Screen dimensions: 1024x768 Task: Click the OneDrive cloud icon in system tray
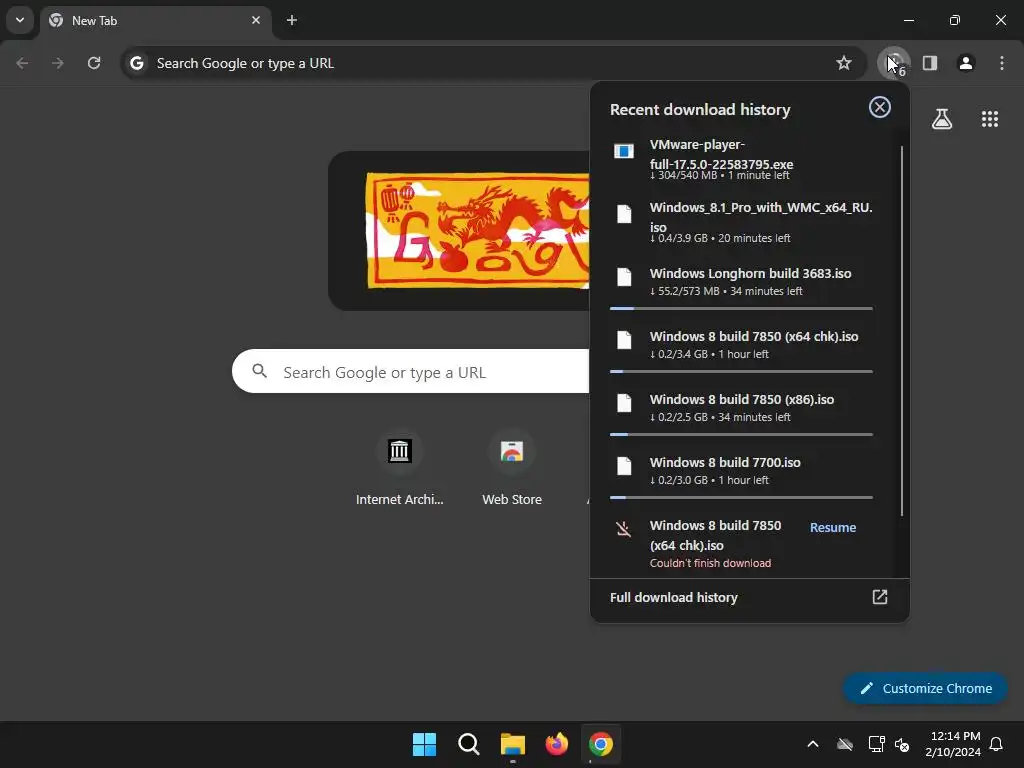click(845, 744)
